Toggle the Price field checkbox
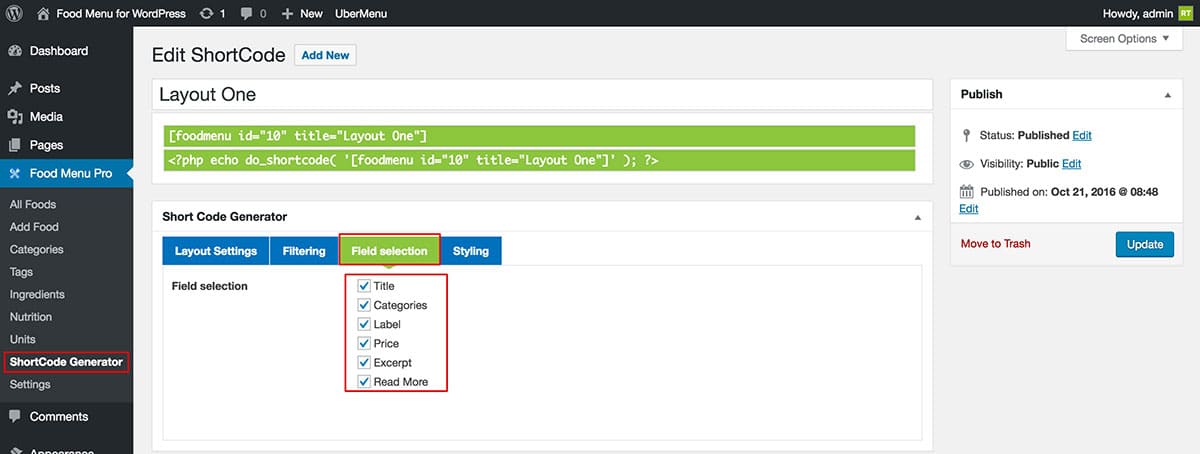Viewport: 1200px width, 454px height. (x=364, y=343)
